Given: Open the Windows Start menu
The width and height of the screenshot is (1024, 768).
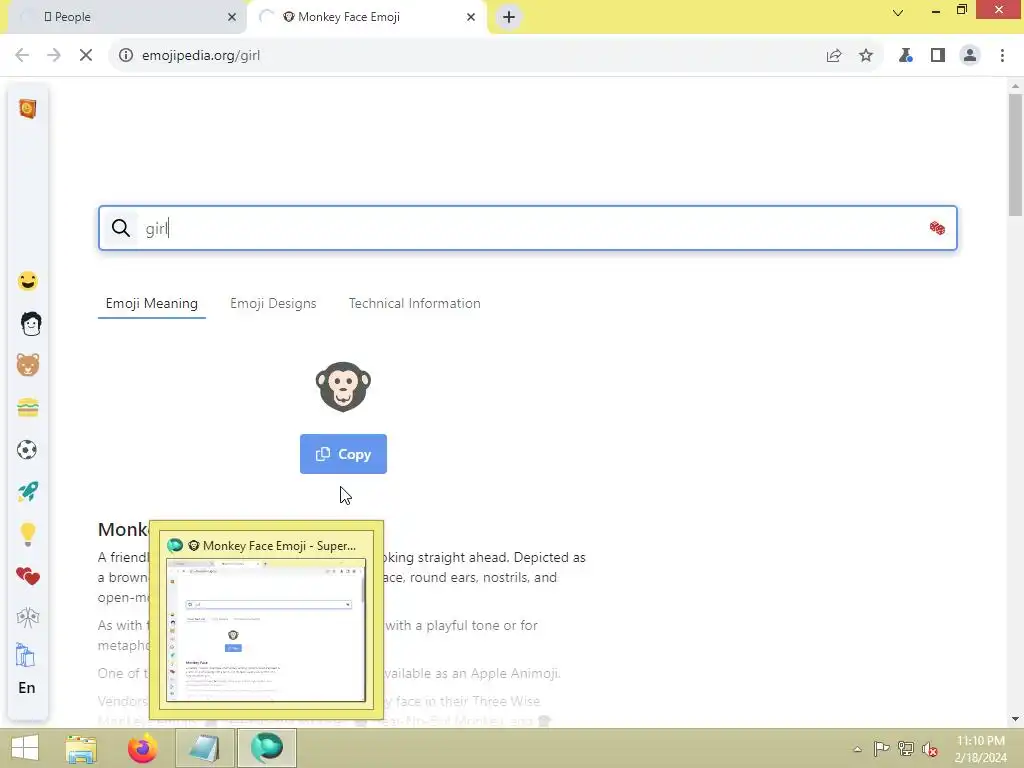Looking at the screenshot, I should pos(25,748).
